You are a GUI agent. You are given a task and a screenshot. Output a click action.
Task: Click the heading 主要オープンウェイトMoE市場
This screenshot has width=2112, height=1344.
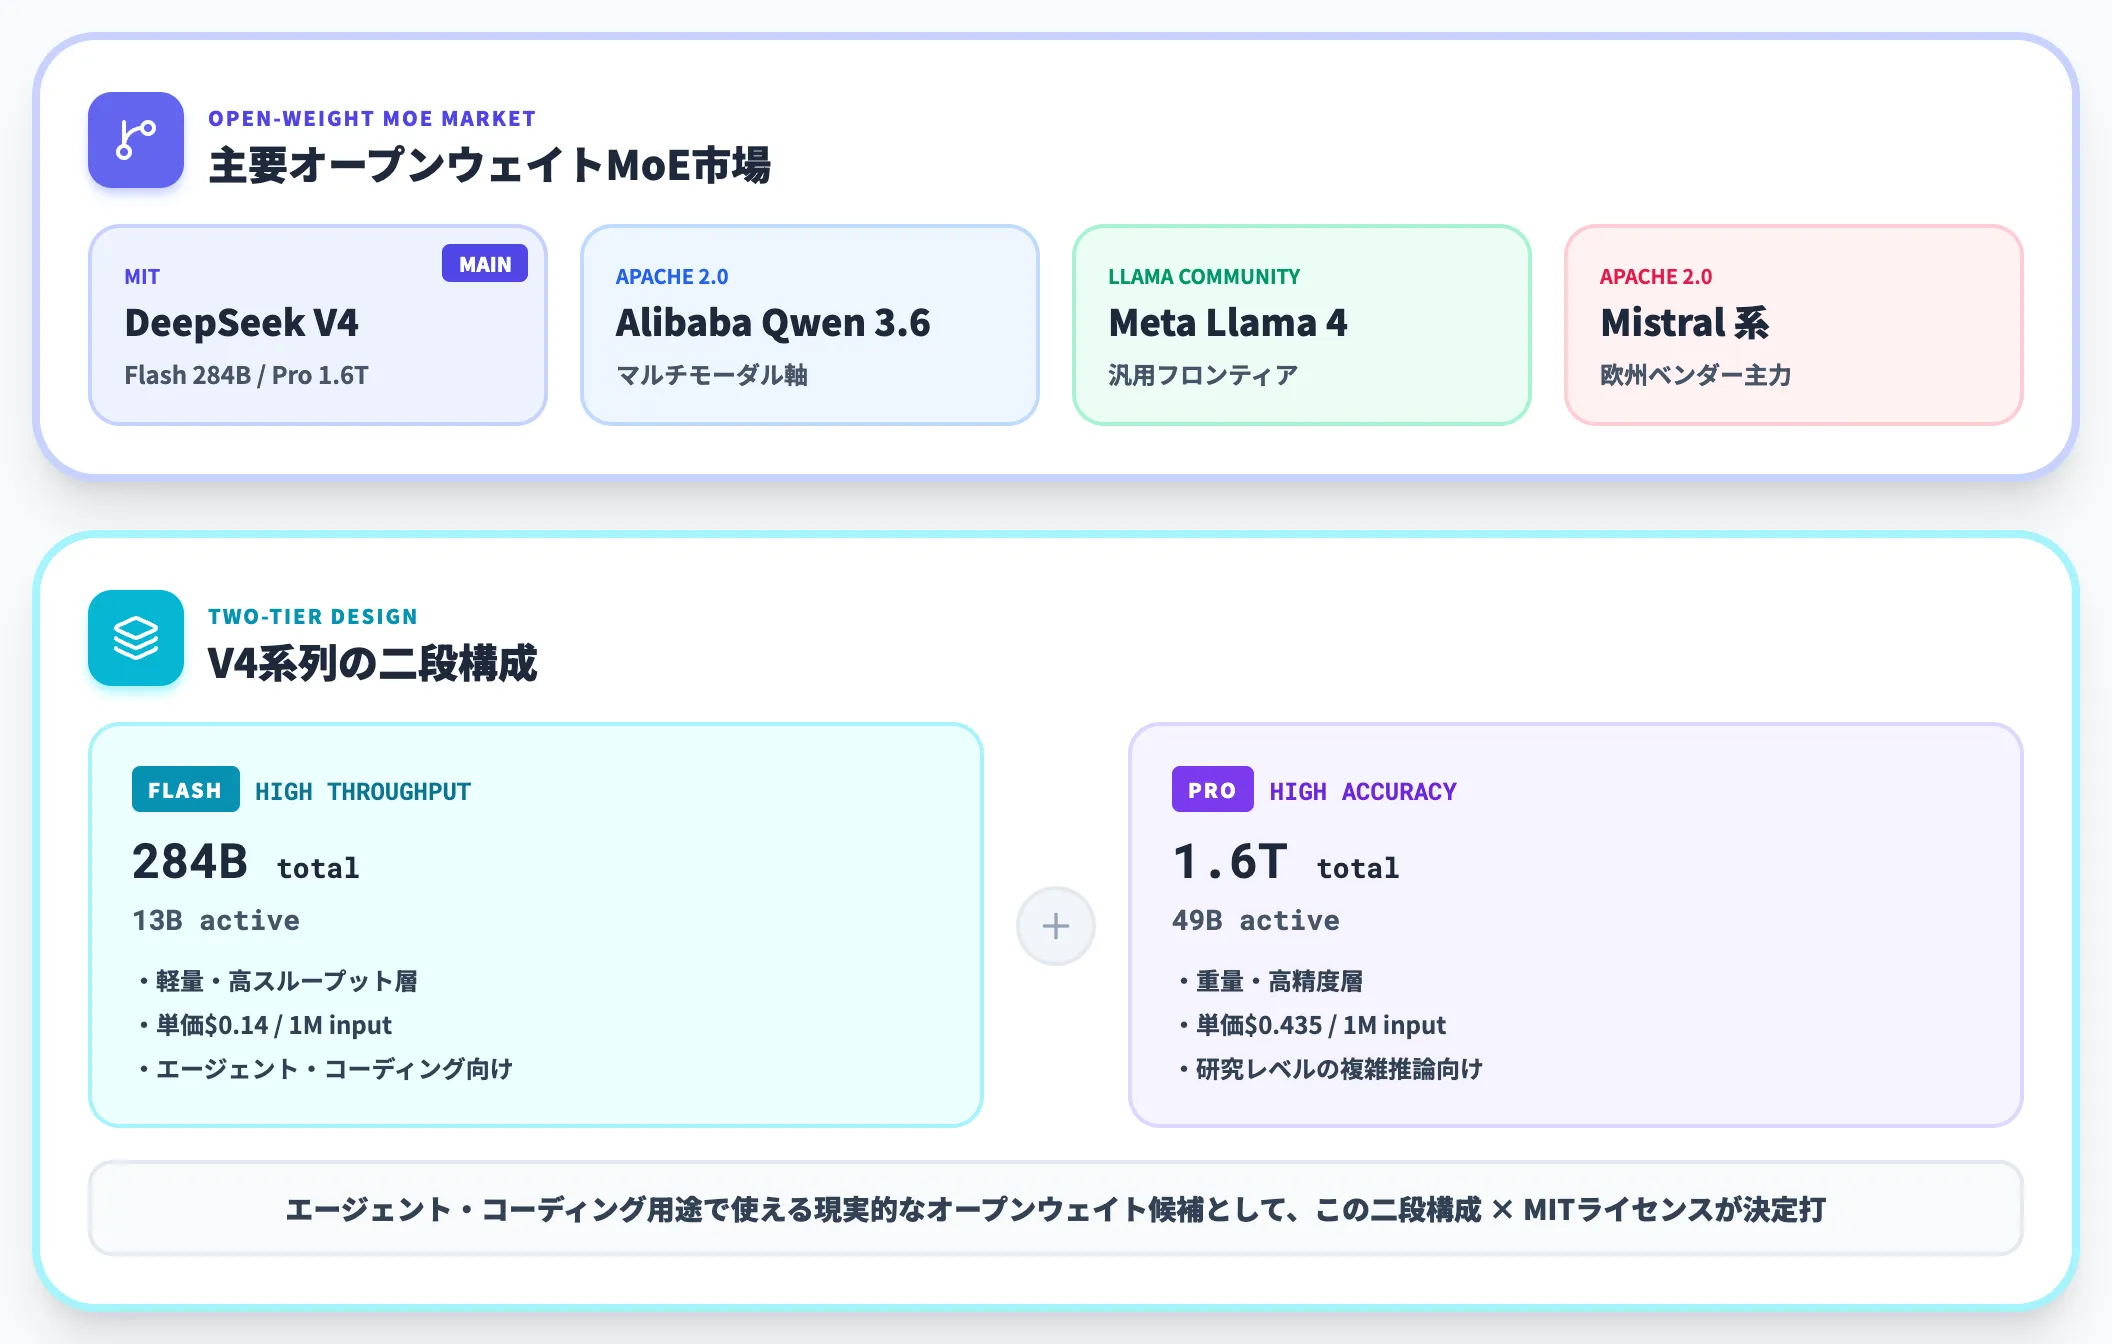(x=490, y=165)
